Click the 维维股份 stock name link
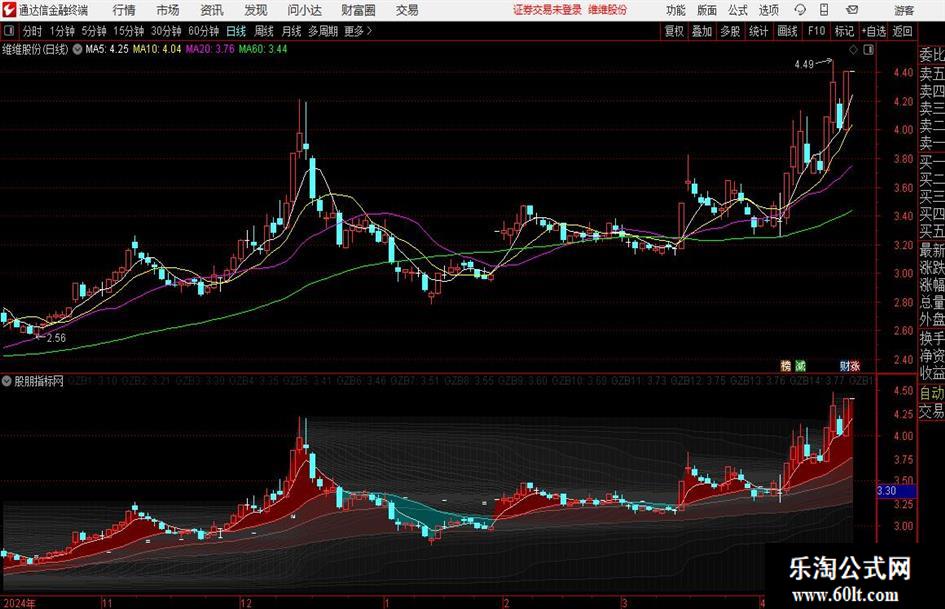This screenshot has width=945, height=609. click(608, 10)
